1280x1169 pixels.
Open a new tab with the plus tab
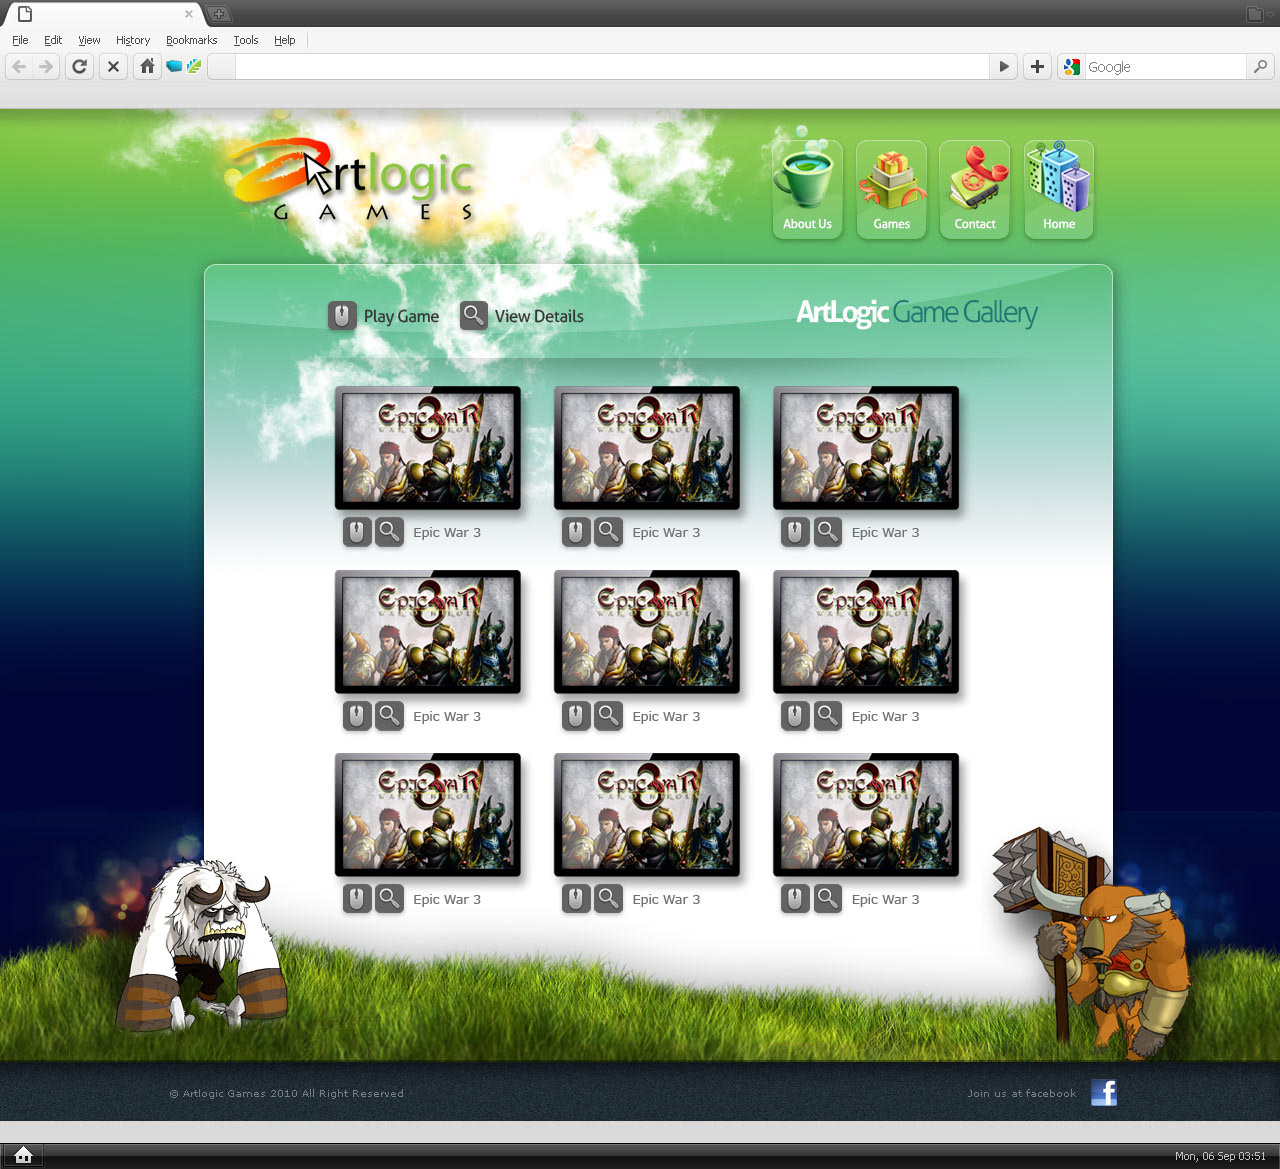[x=219, y=14]
